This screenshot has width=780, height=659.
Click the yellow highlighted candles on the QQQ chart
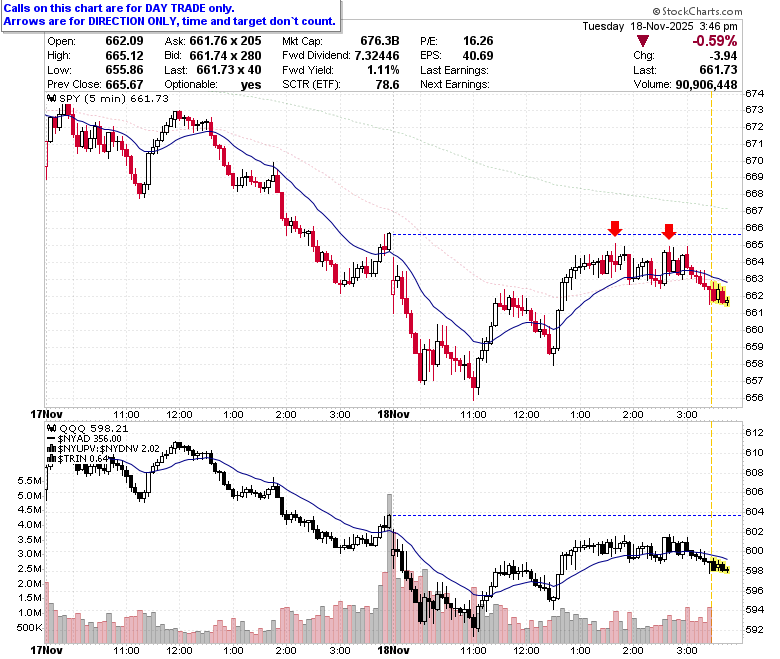pos(720,566)
